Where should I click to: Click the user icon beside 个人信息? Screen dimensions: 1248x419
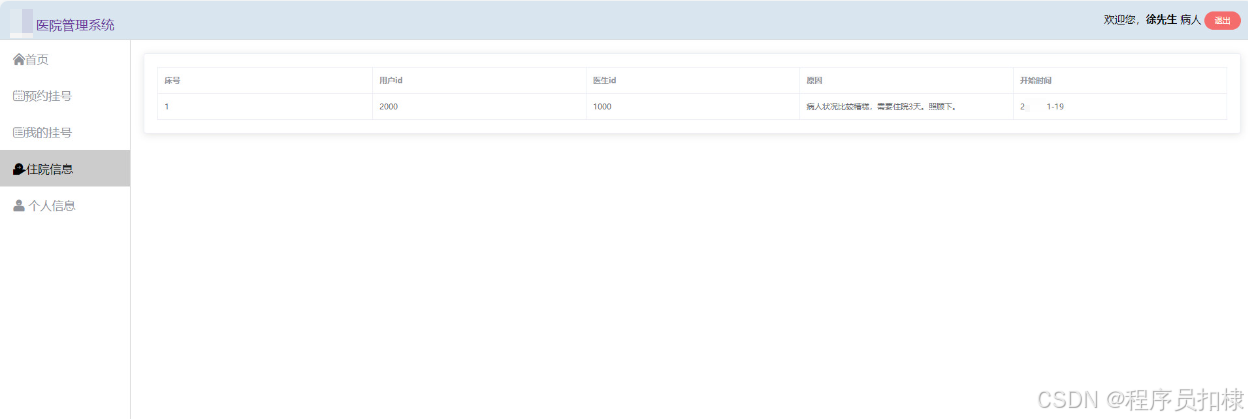click(18, 206)
